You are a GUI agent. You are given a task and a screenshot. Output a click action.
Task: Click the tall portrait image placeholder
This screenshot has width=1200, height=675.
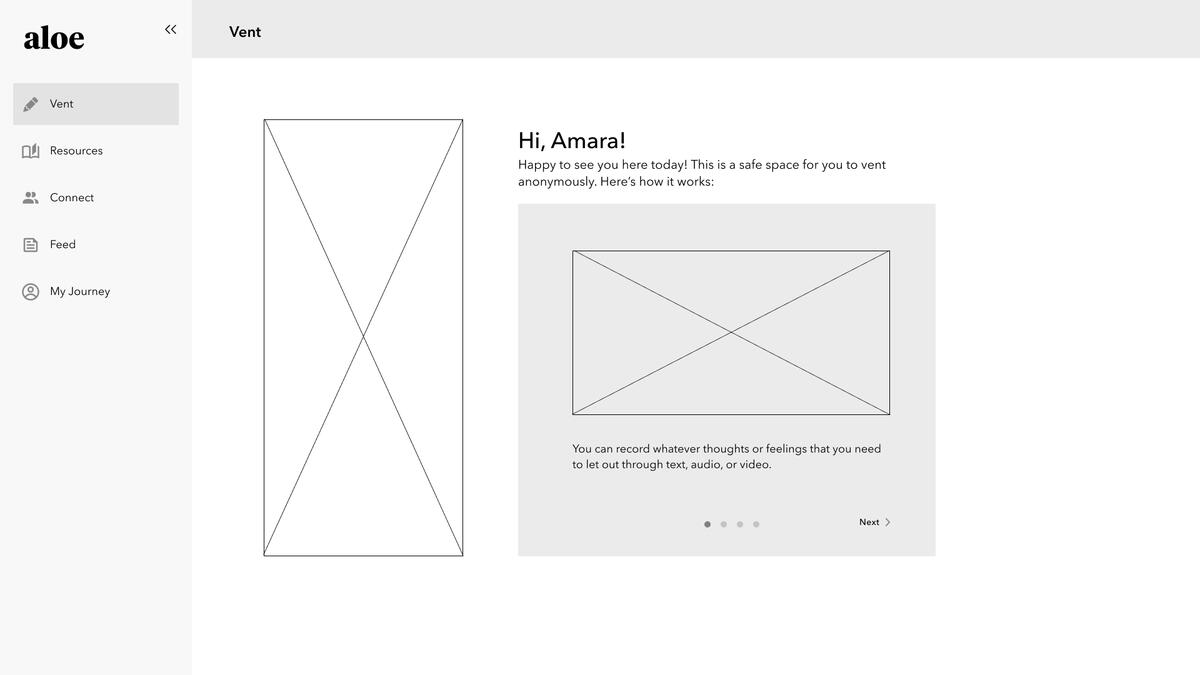click(363, 337)
